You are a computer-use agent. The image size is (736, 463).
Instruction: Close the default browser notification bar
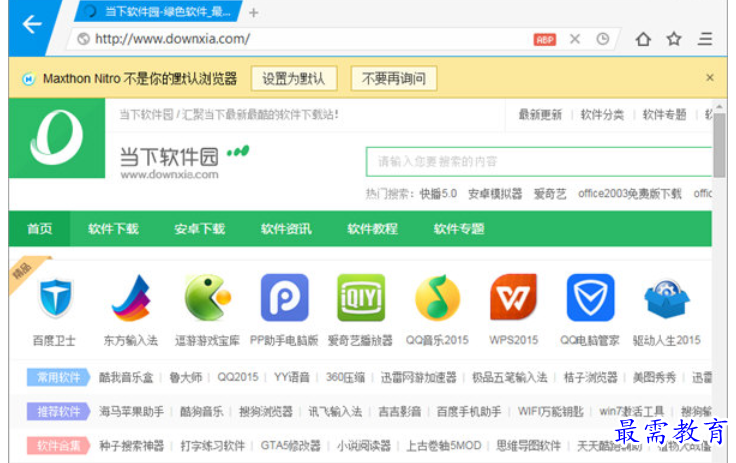point(710,77)
